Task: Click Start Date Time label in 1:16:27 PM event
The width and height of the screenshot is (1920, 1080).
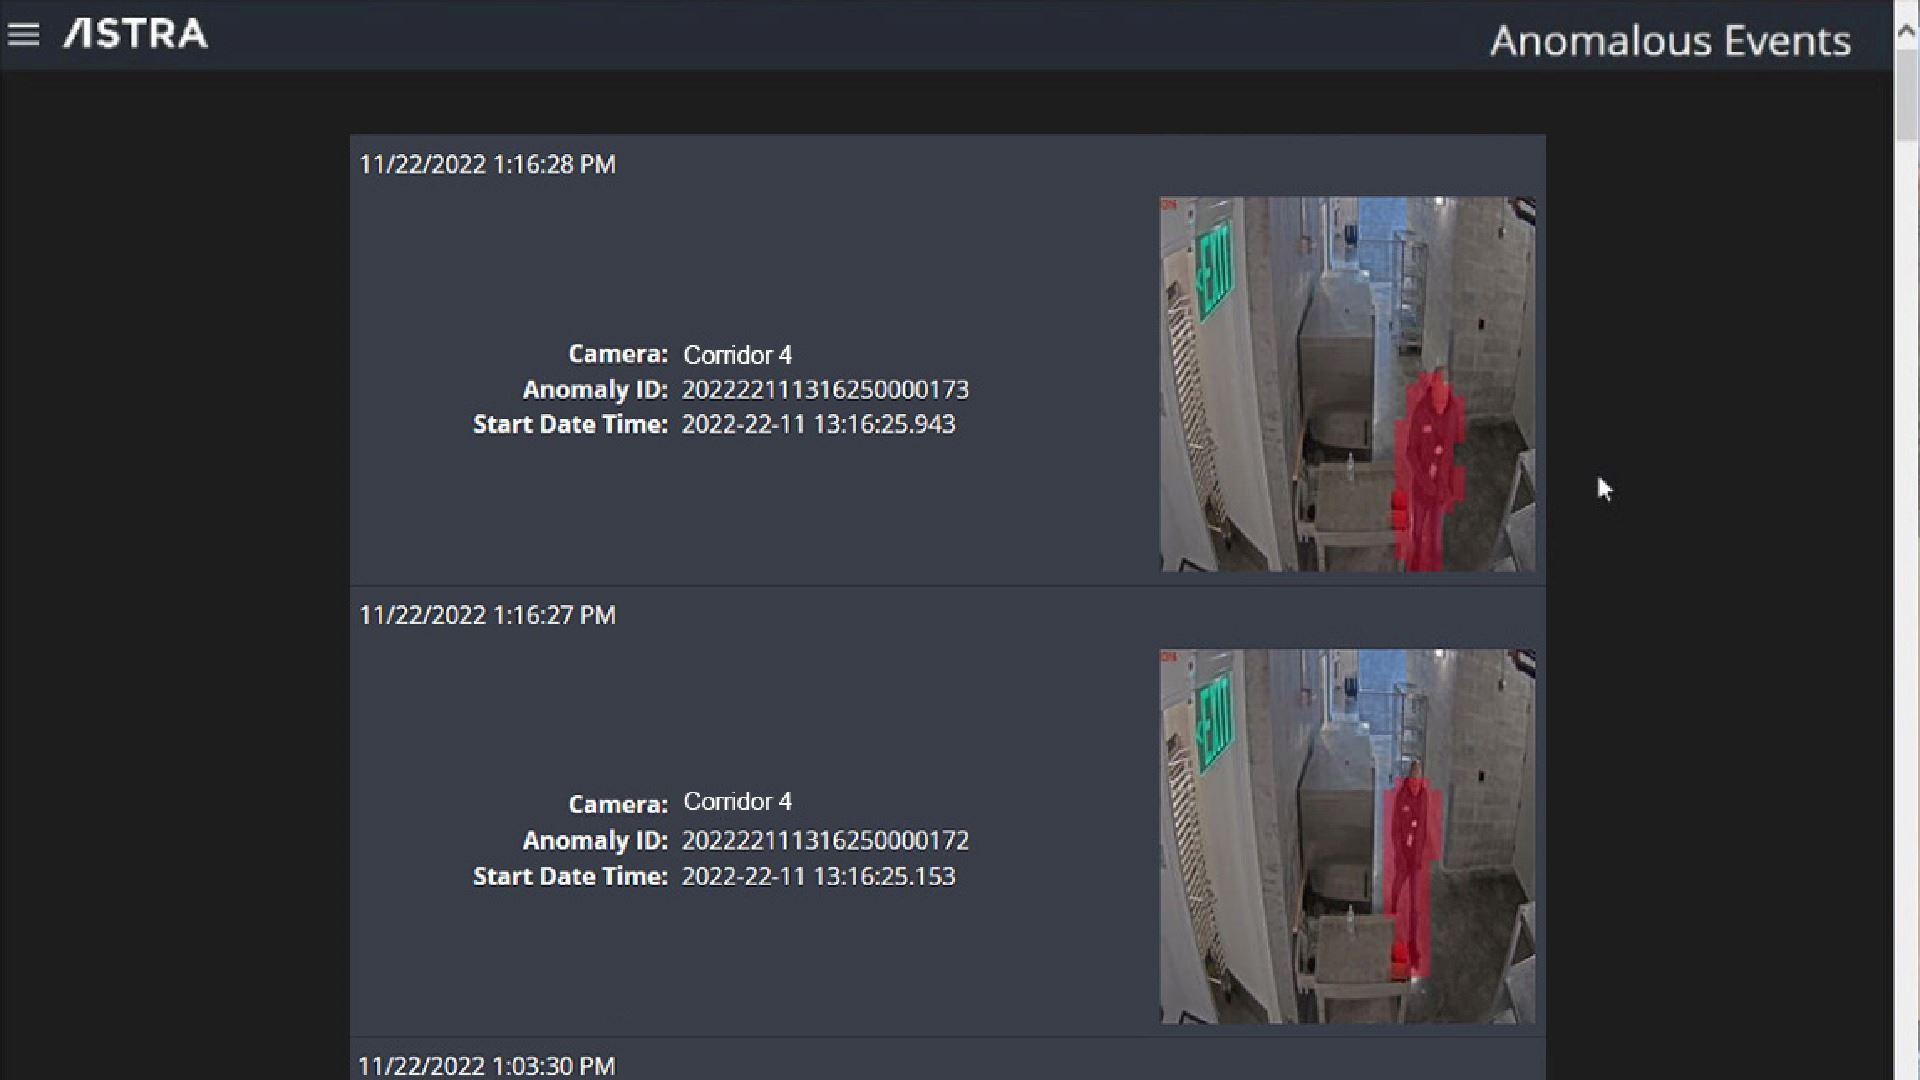Action: pyautogui.click(x=570, y=876)
